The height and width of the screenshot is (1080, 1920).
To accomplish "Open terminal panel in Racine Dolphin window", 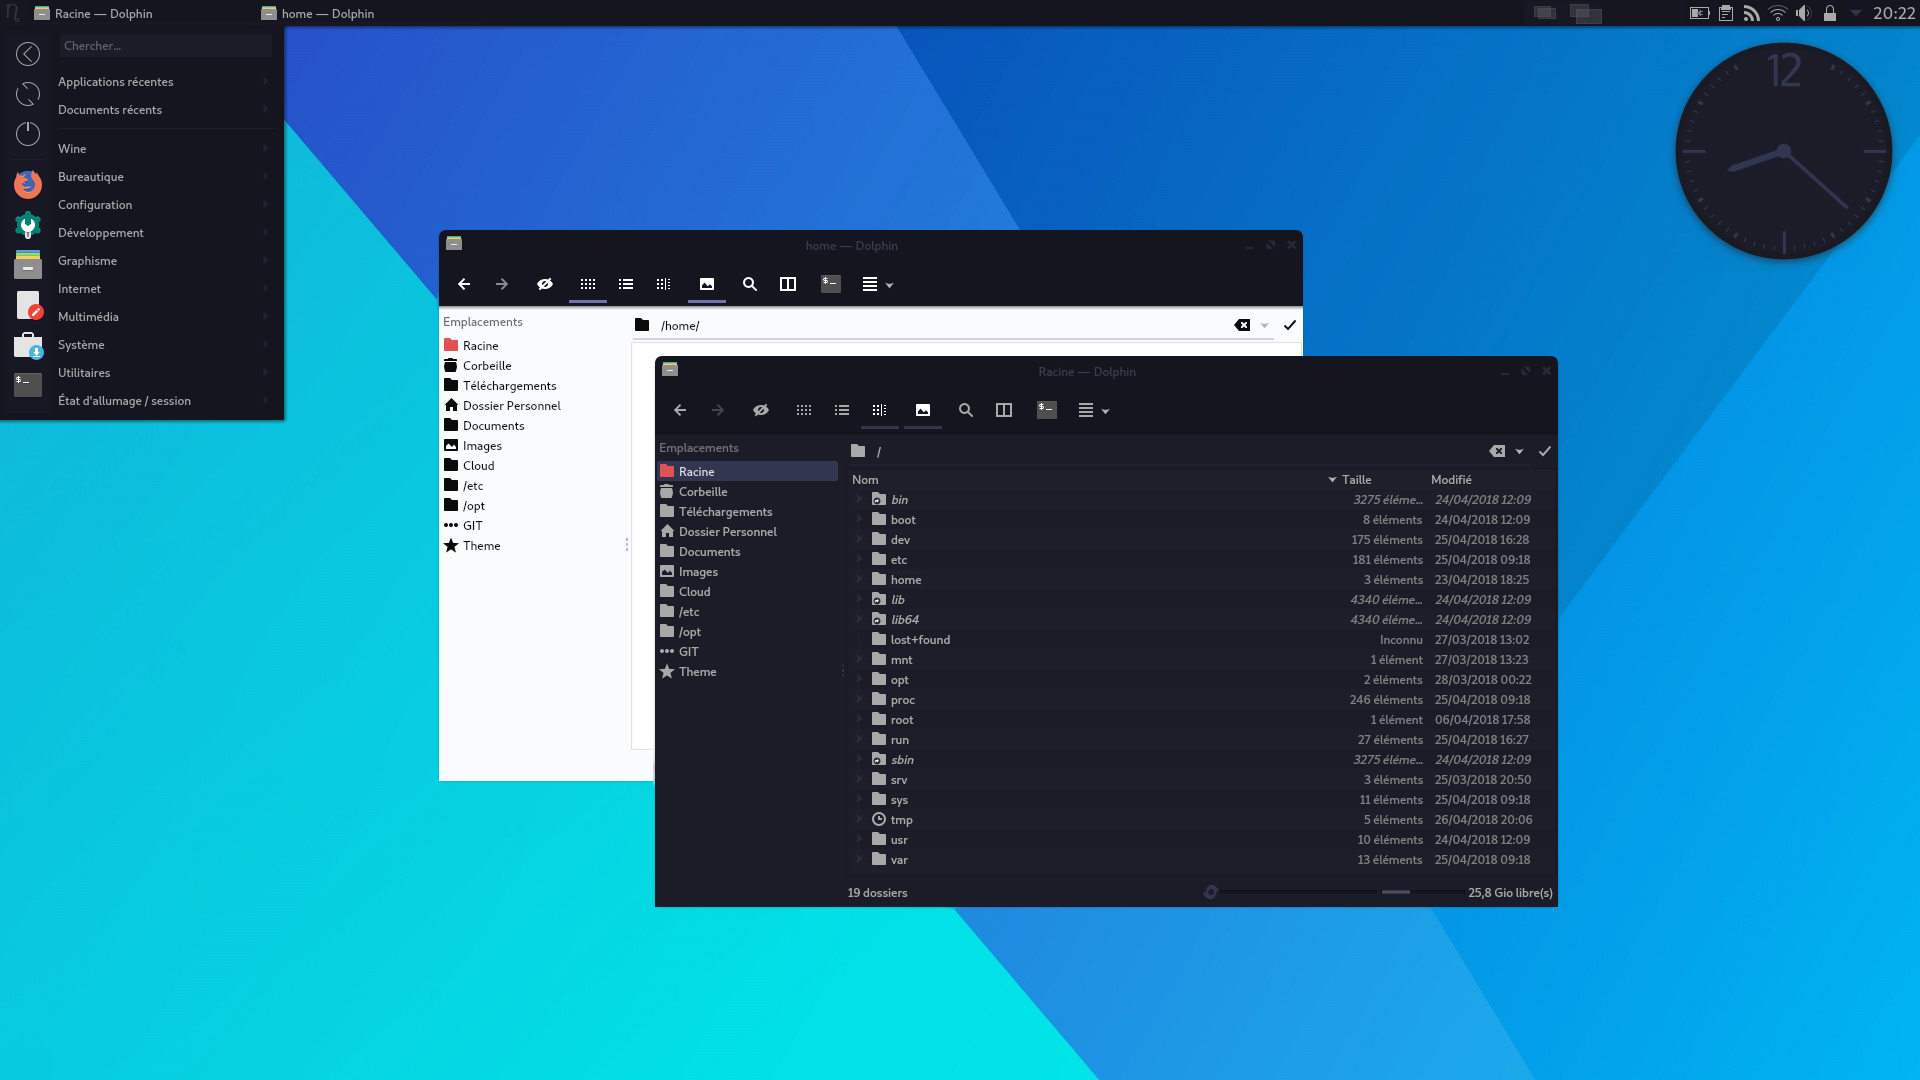I will (x=1046, y=410).
